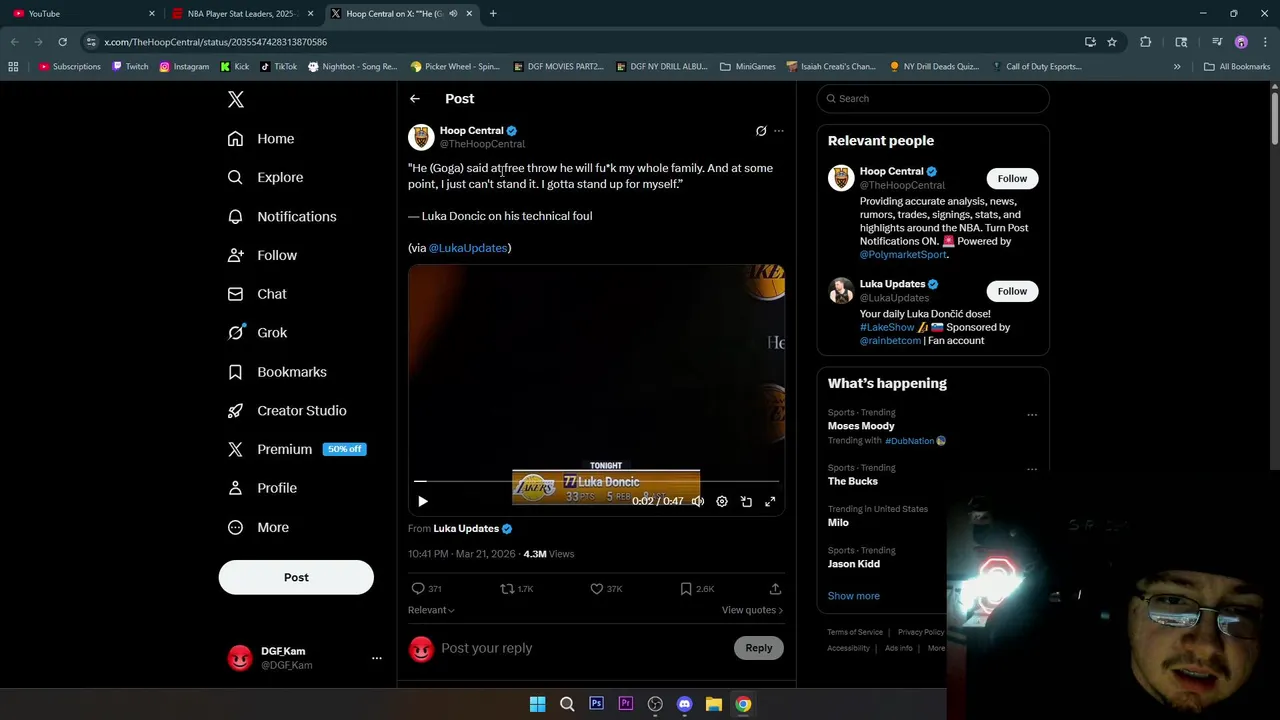The image size is (1280, 720).
Task: Open Windows Start menu
Action: click(537, 704)
